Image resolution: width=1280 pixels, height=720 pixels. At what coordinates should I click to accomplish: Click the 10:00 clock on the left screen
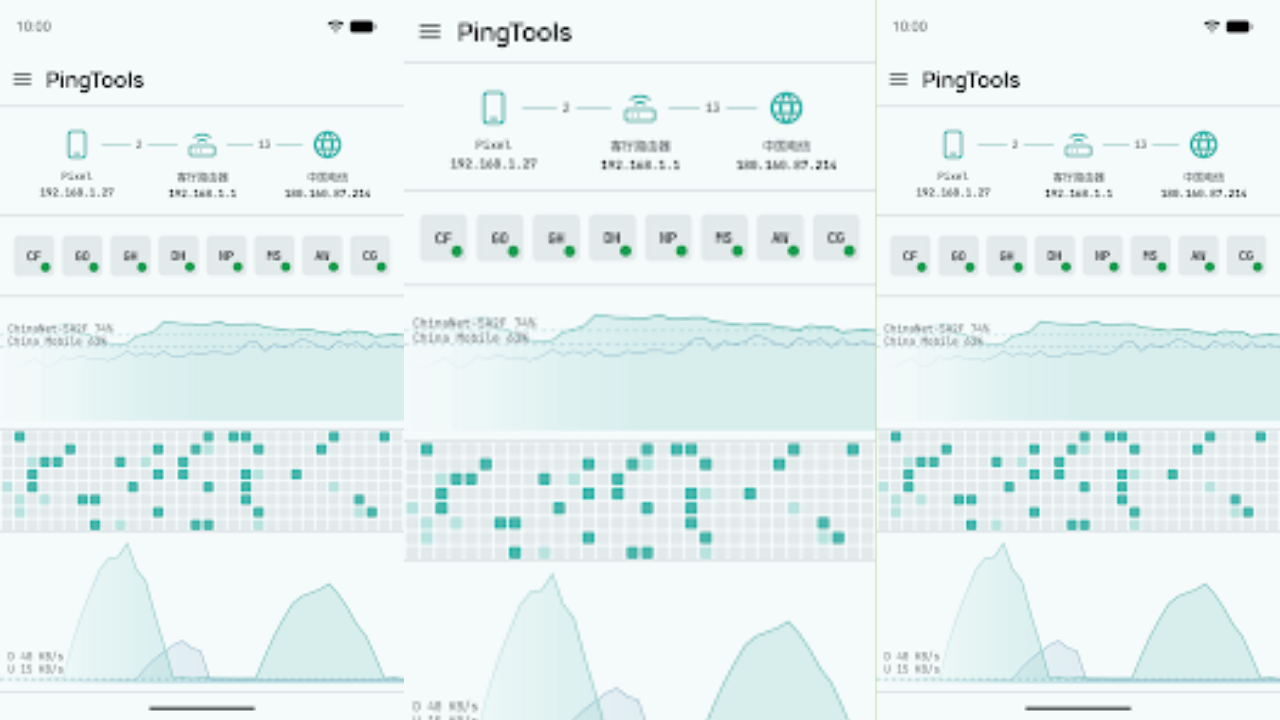[33, 27]
